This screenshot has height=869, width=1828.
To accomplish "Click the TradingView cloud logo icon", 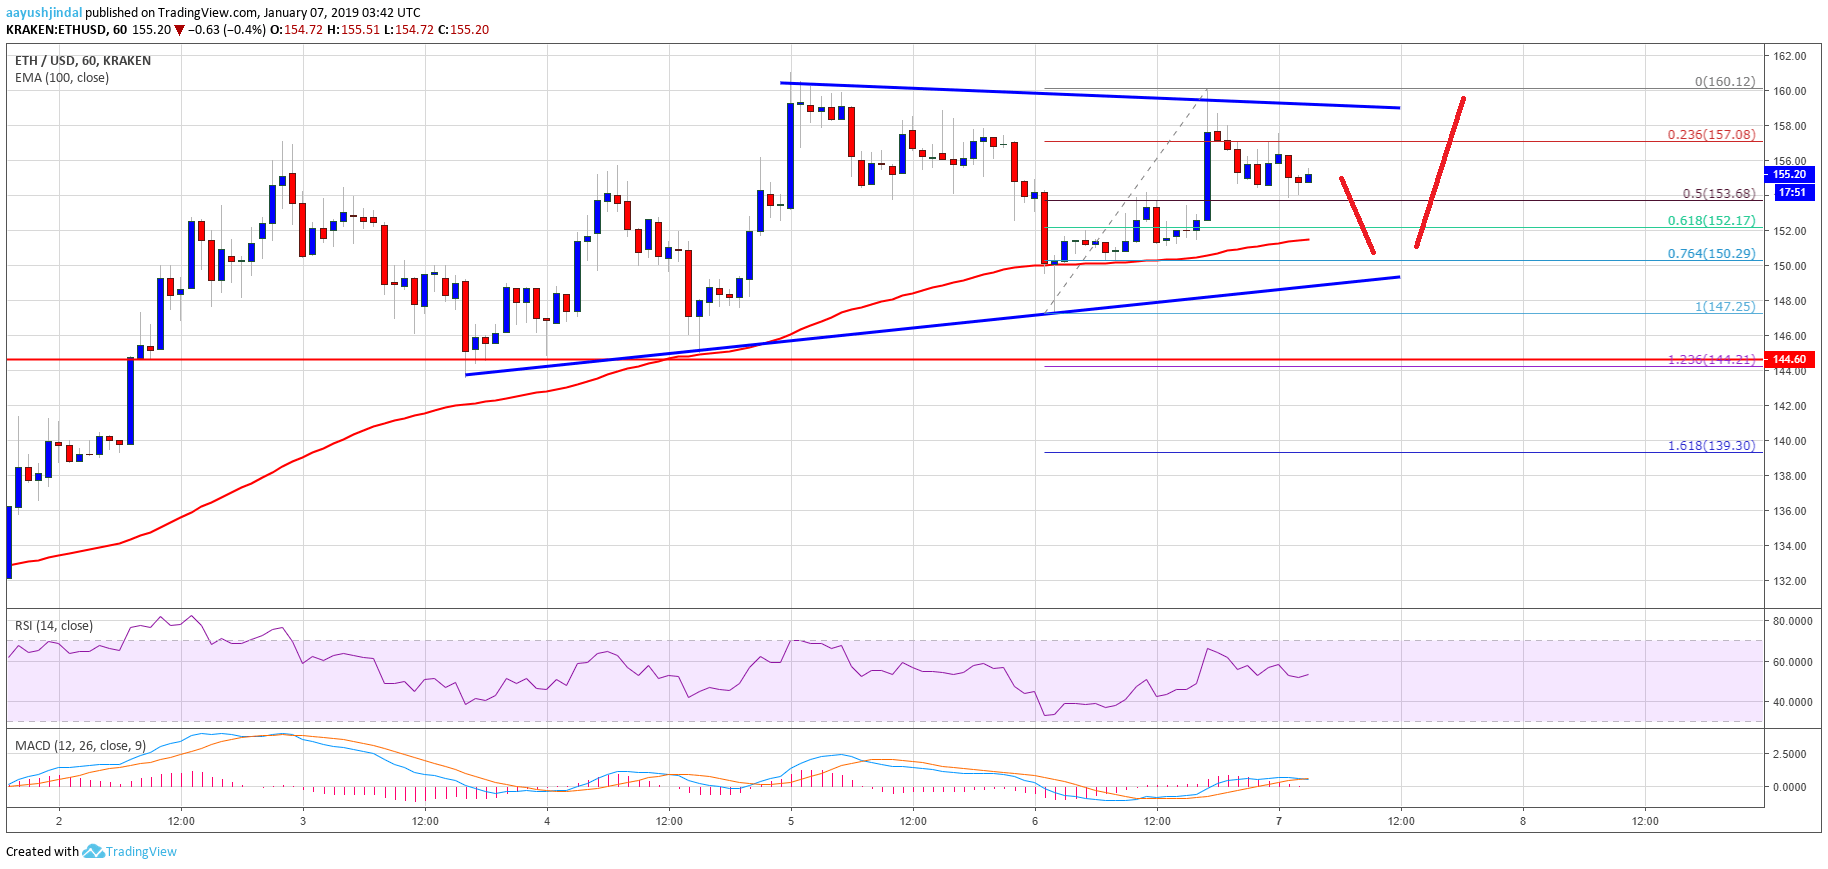I will pos(93,851).
